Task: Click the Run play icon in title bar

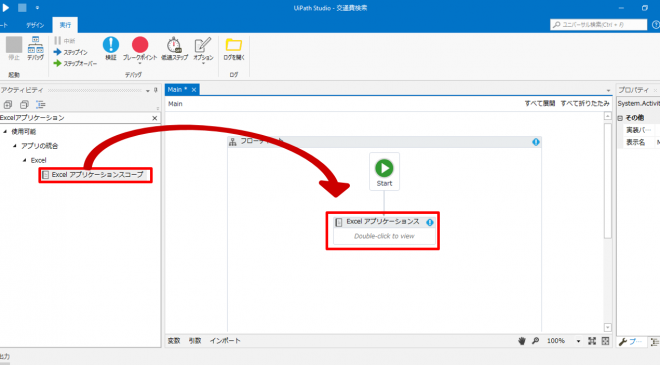Action: [x=6, y=8]
